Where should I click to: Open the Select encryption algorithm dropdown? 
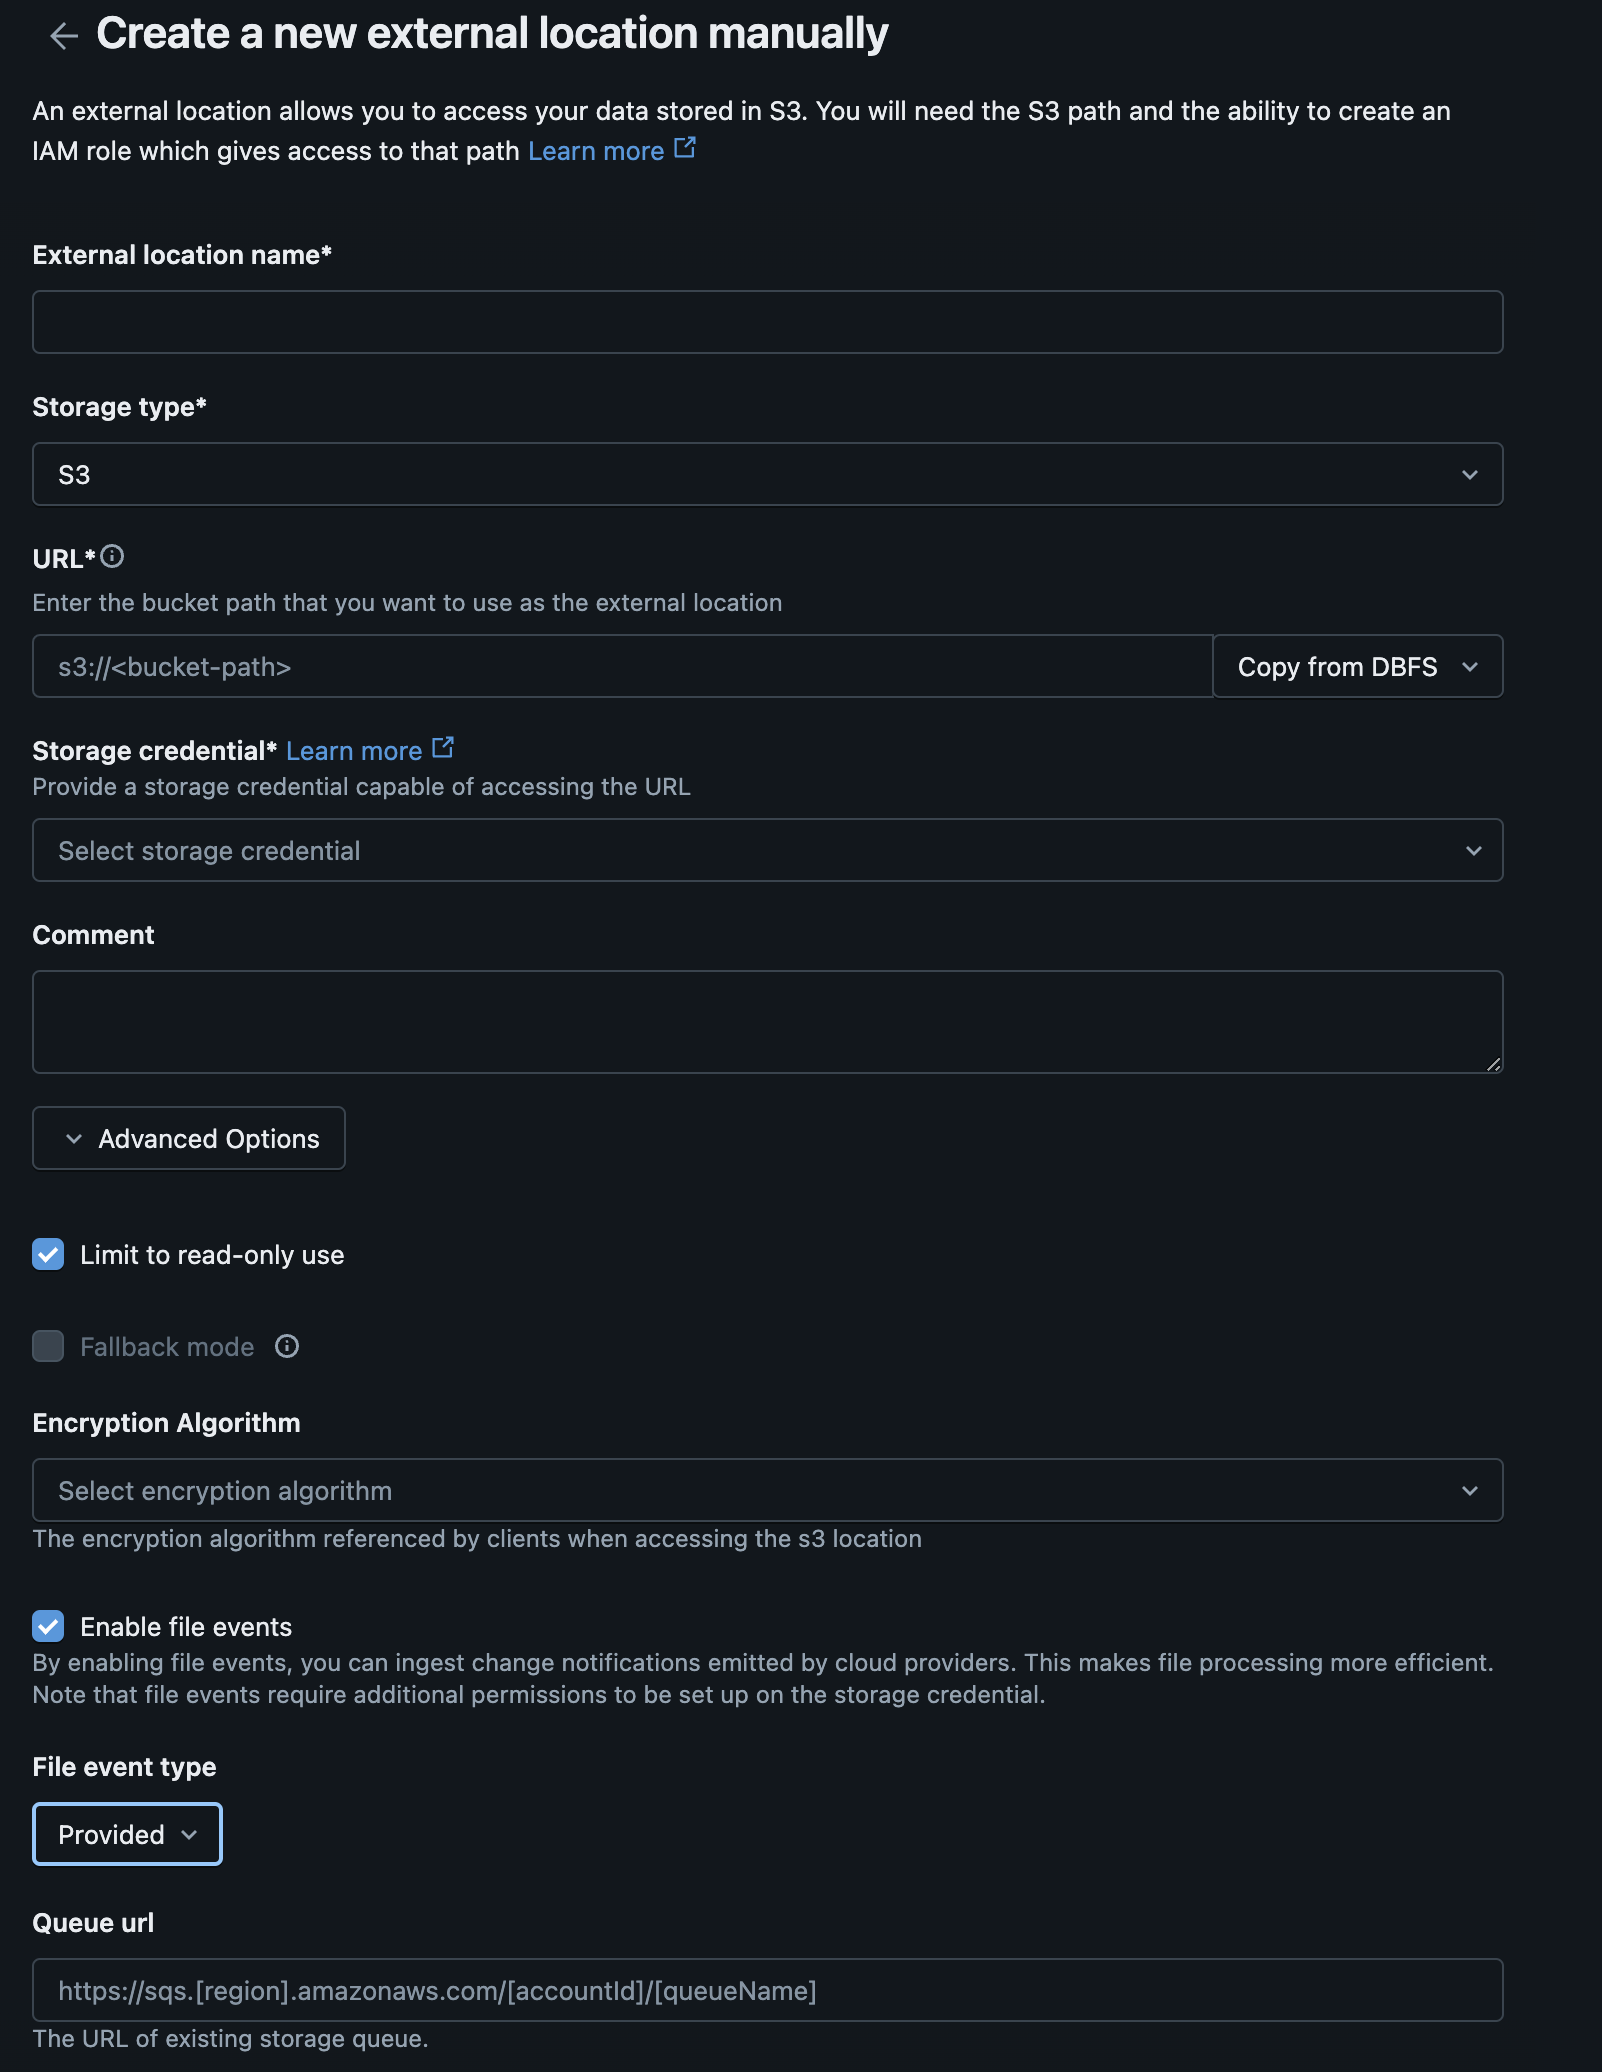point(768,1490)
